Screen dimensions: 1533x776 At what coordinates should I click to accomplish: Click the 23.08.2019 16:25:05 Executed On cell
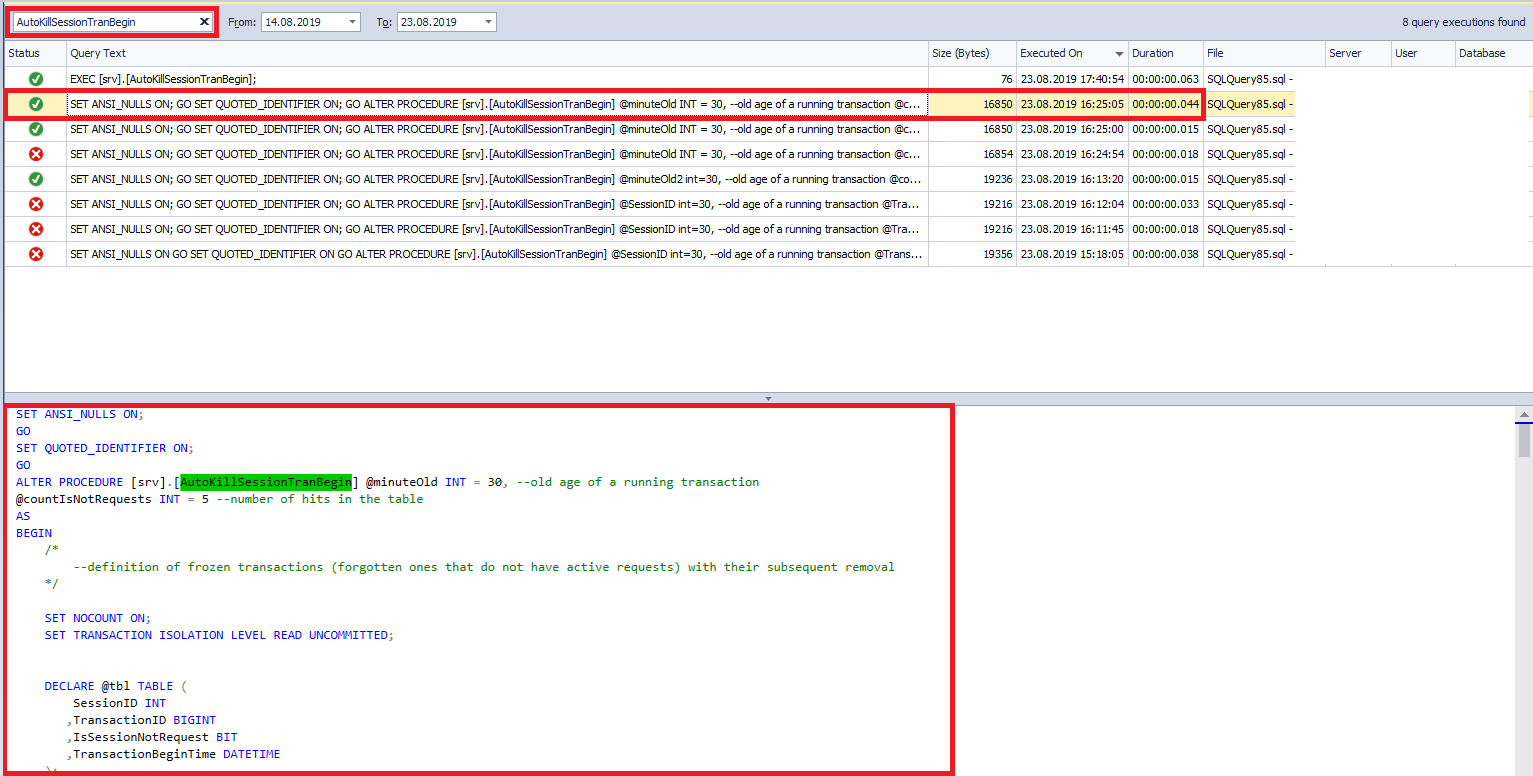pyautogui.click(x=1072, y=104)
